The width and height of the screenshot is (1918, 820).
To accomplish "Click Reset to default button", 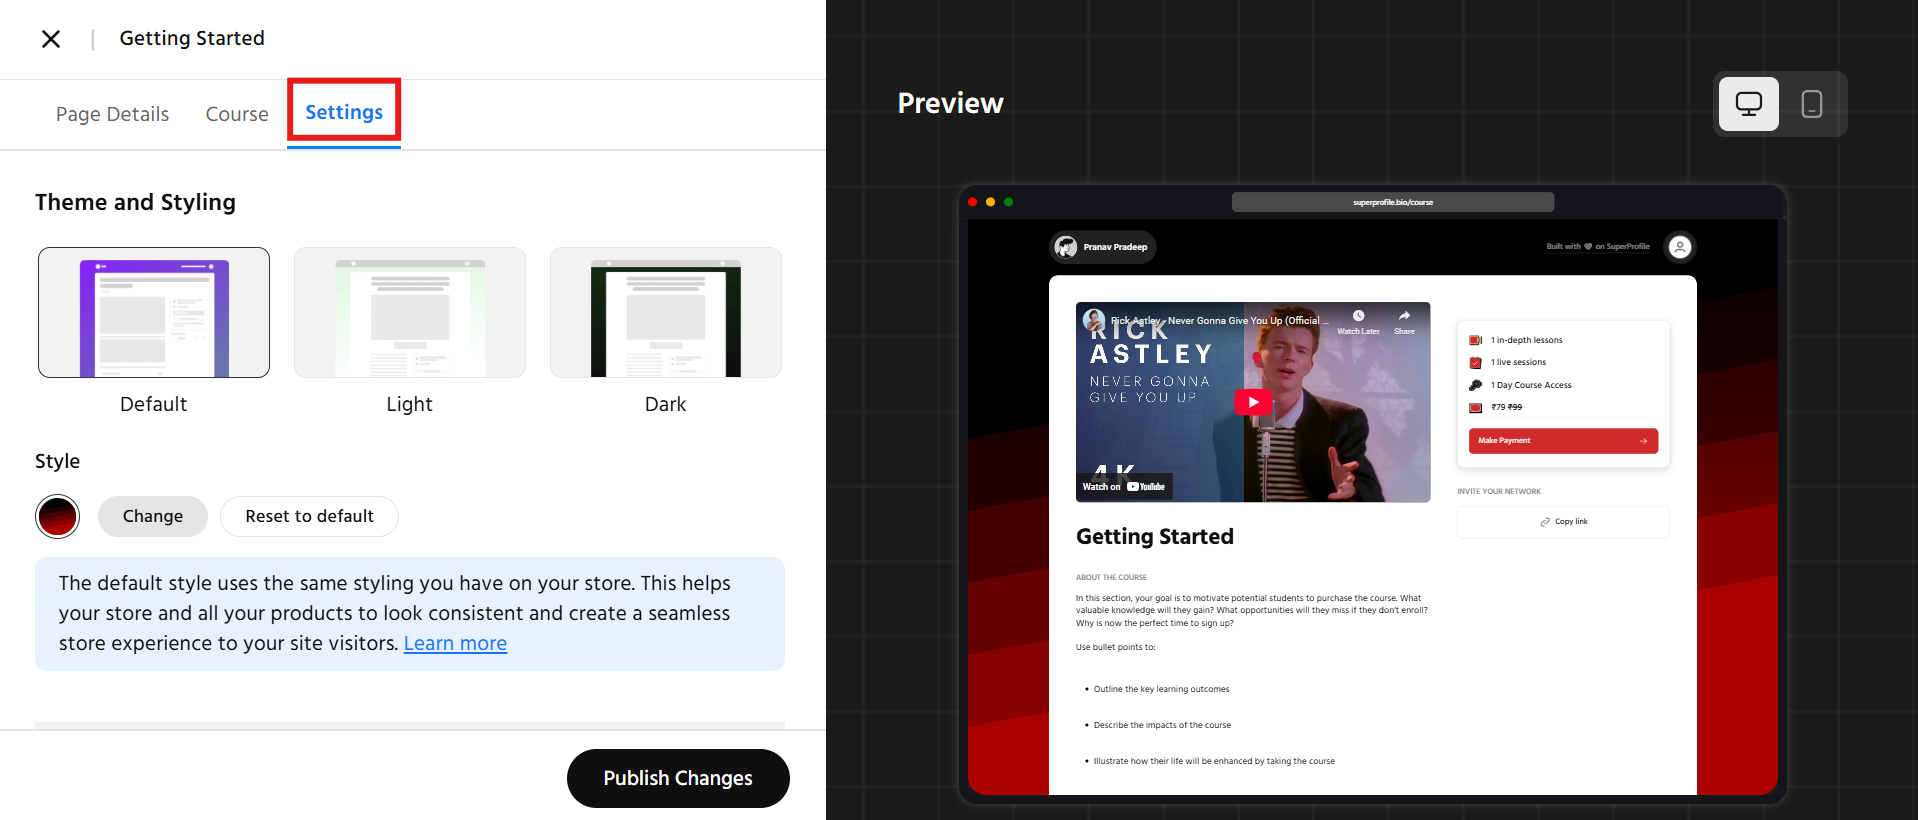I will [x=309, y=516].
